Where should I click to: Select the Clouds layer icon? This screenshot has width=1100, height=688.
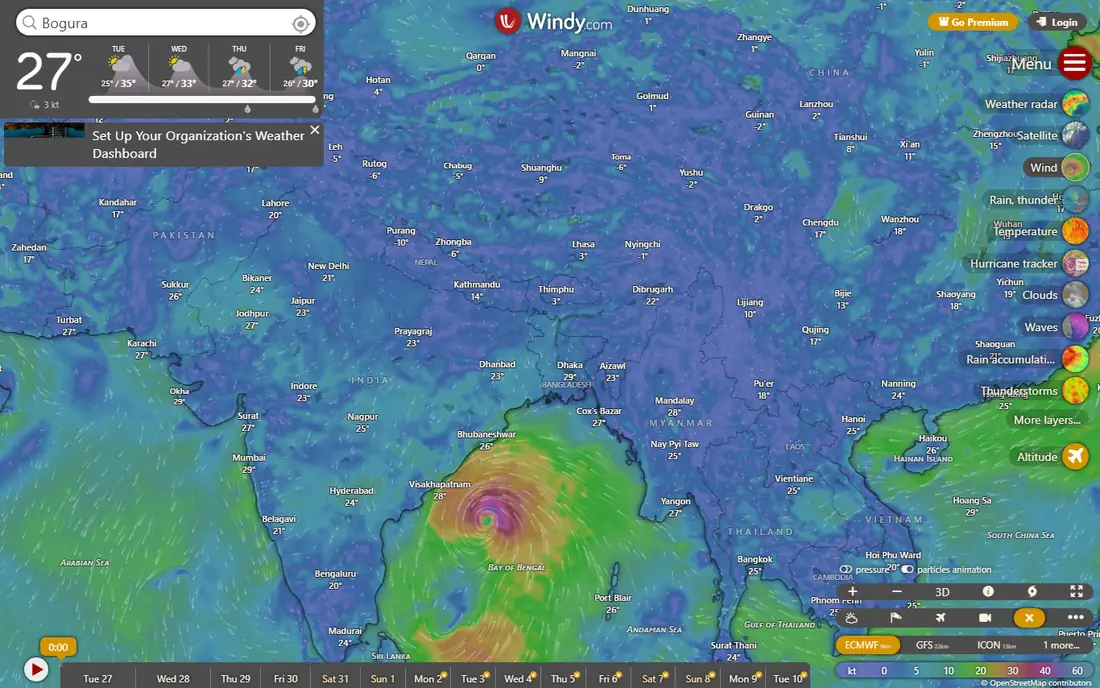(1075, 295)
